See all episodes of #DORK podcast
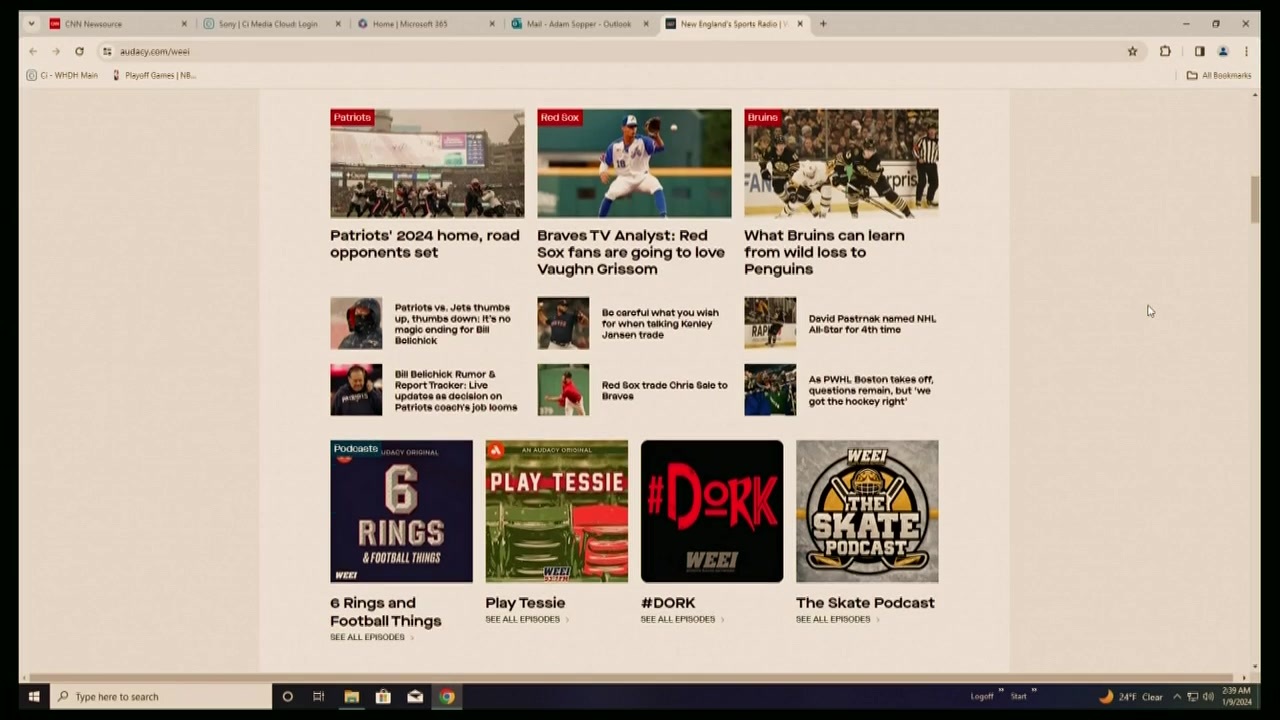This screenshot has height=720, width=1280. point(677,619)
